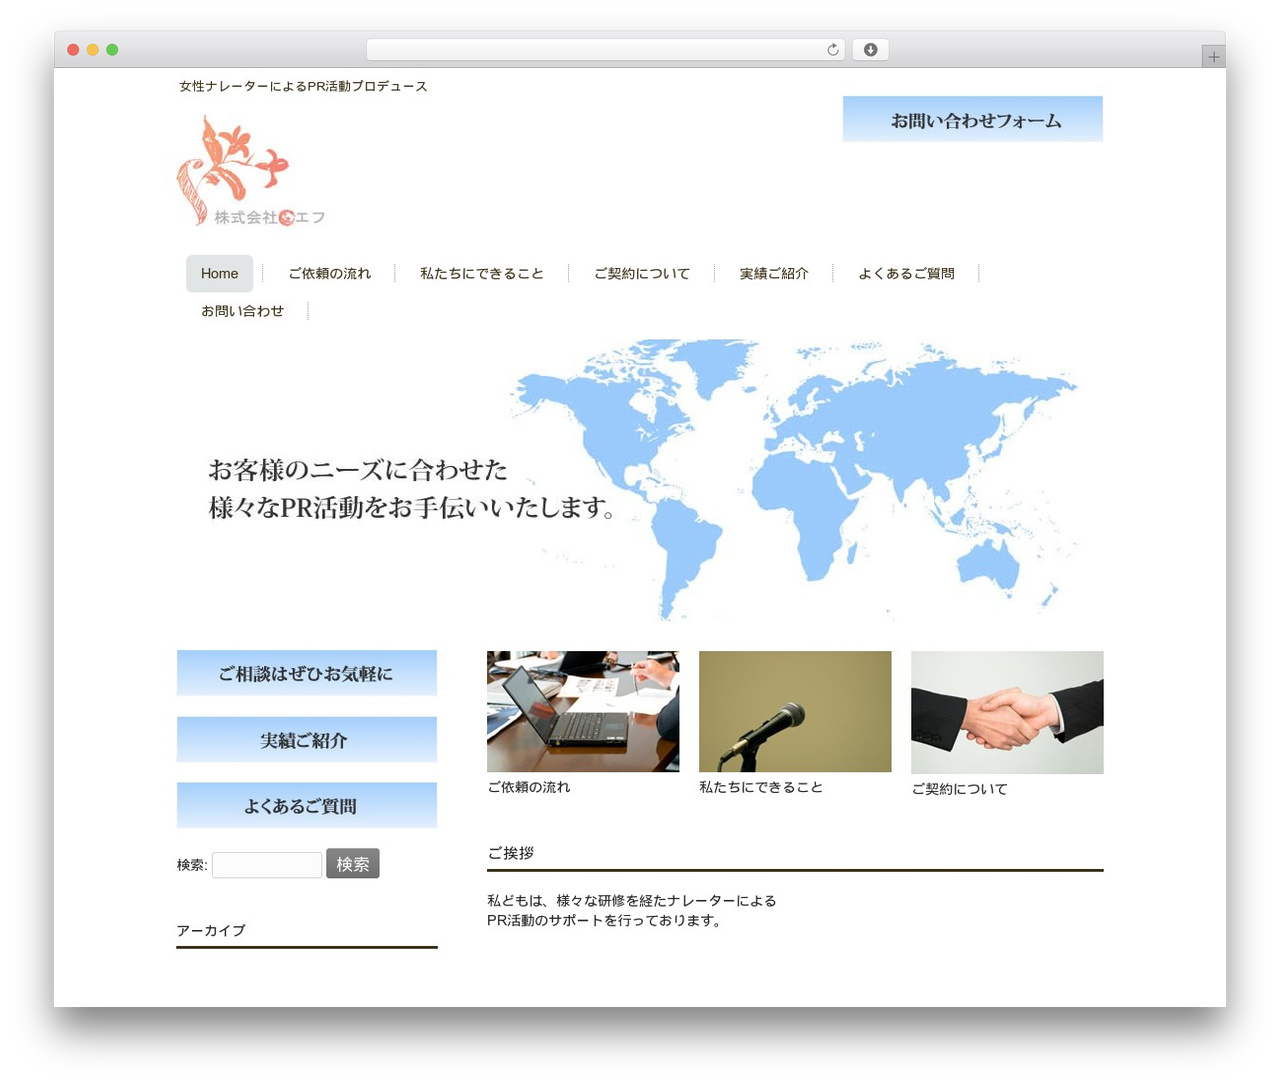Click the アーカイブ sidebar heading
The image size is (1280, 1084).
[x=211, y=931]
